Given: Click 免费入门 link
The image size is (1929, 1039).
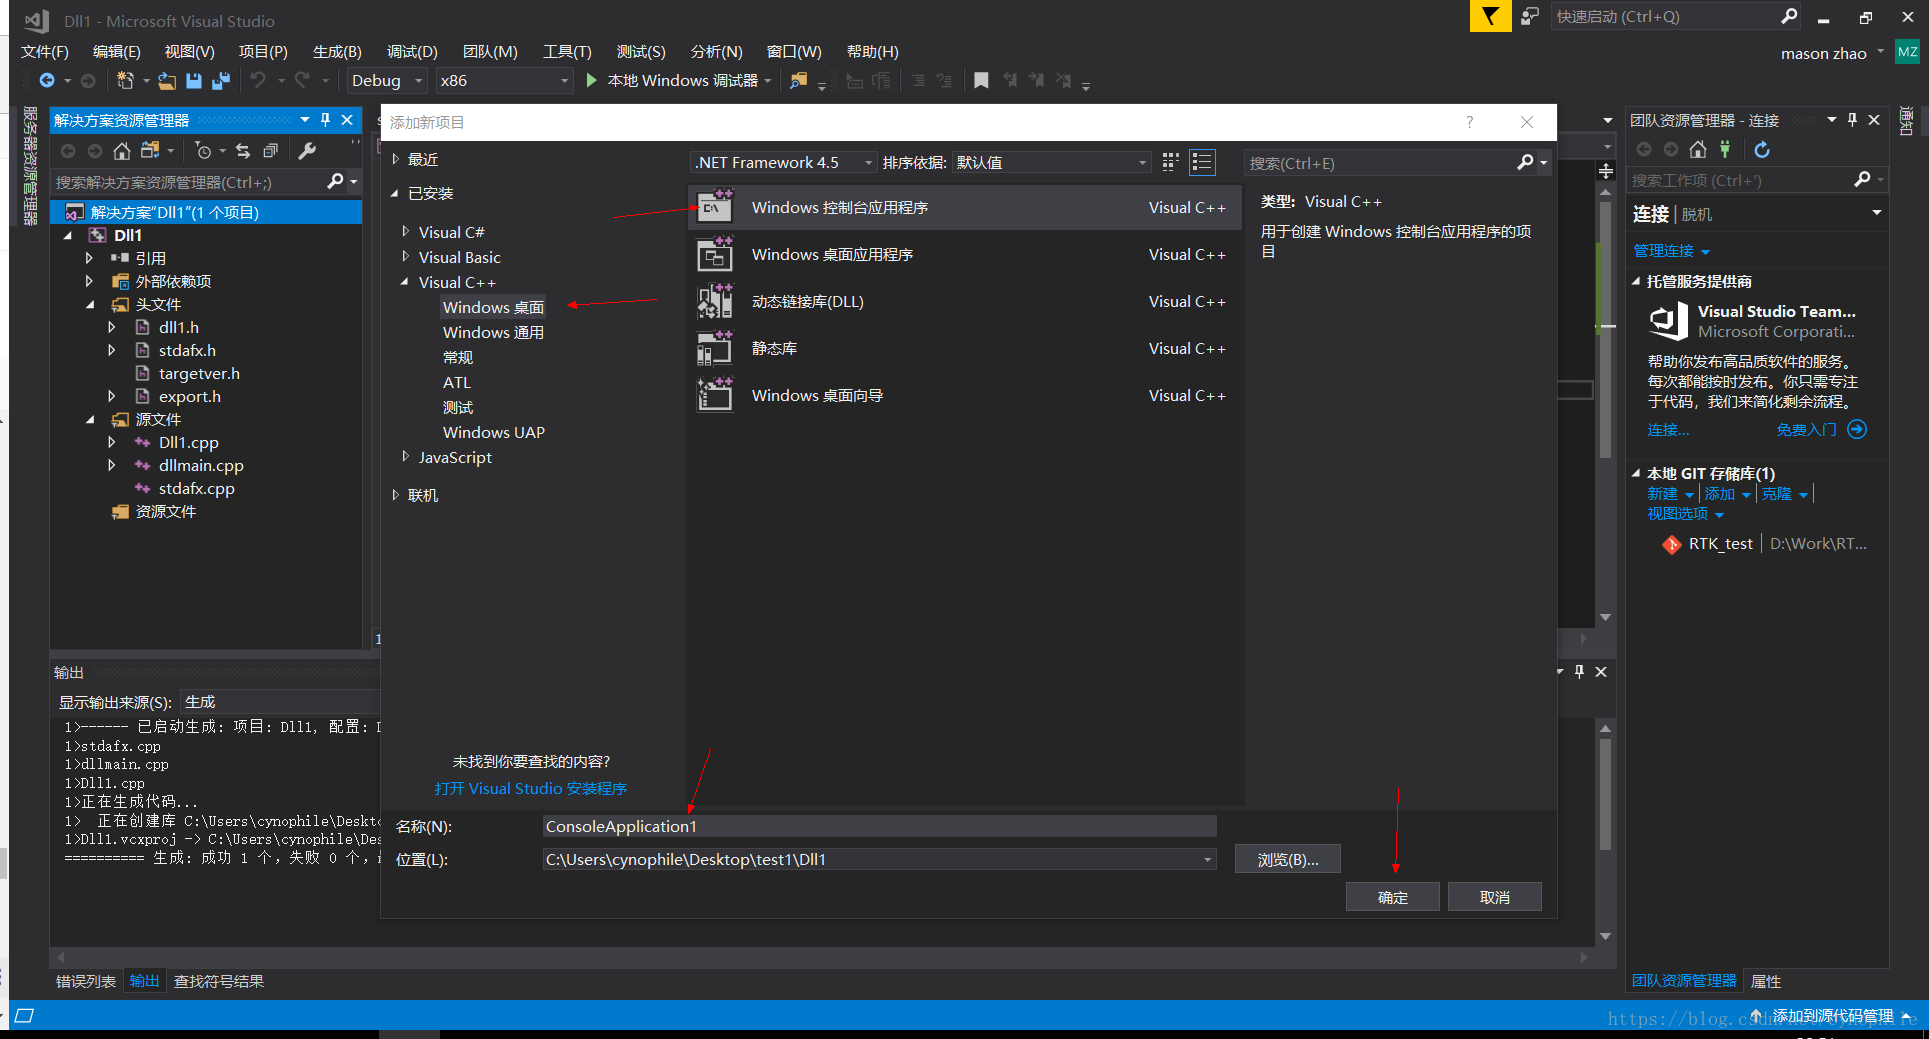Looking at the screenshot, I should click(x=1806, y=429).
